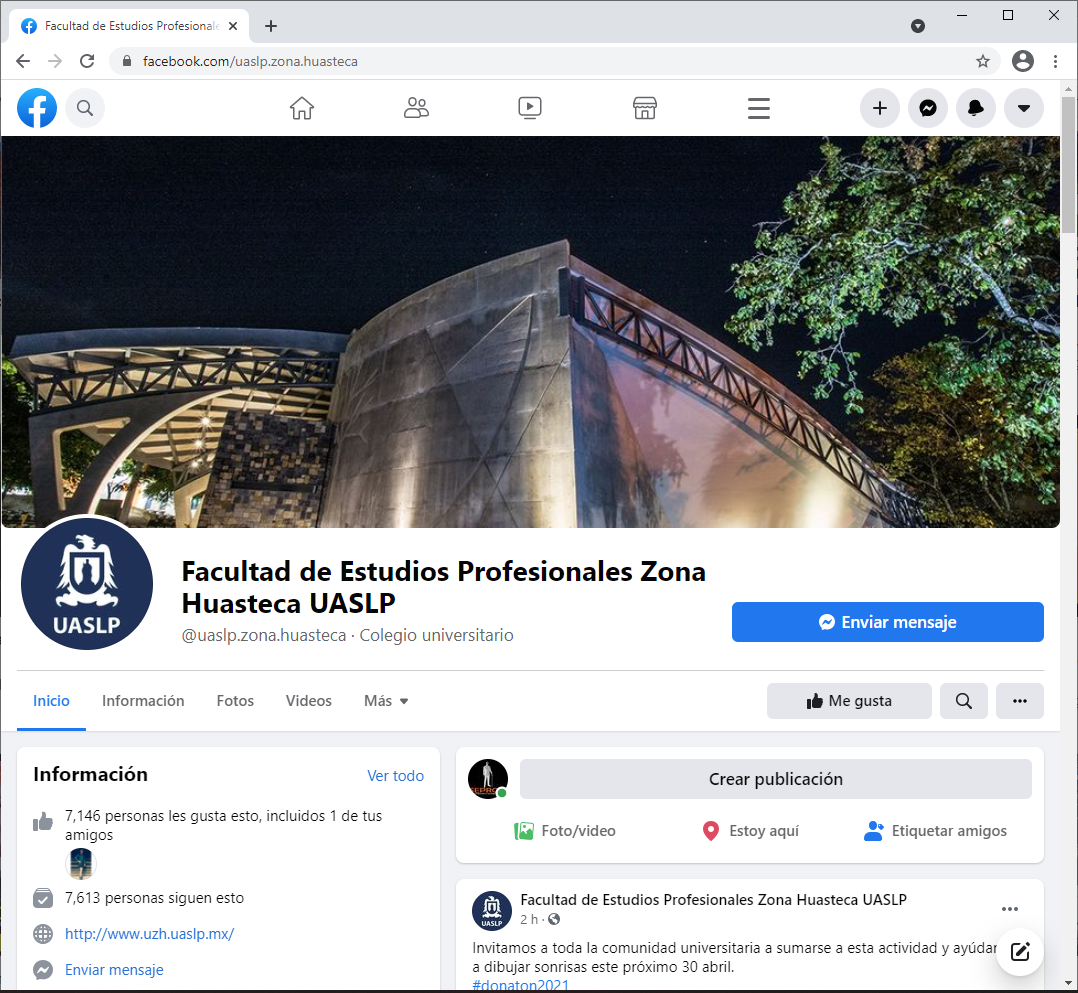The width and height of the screenshot is (1078, 993).
Task: Close the Facultad de Estudios Profesionales tab
Action: 233,26
